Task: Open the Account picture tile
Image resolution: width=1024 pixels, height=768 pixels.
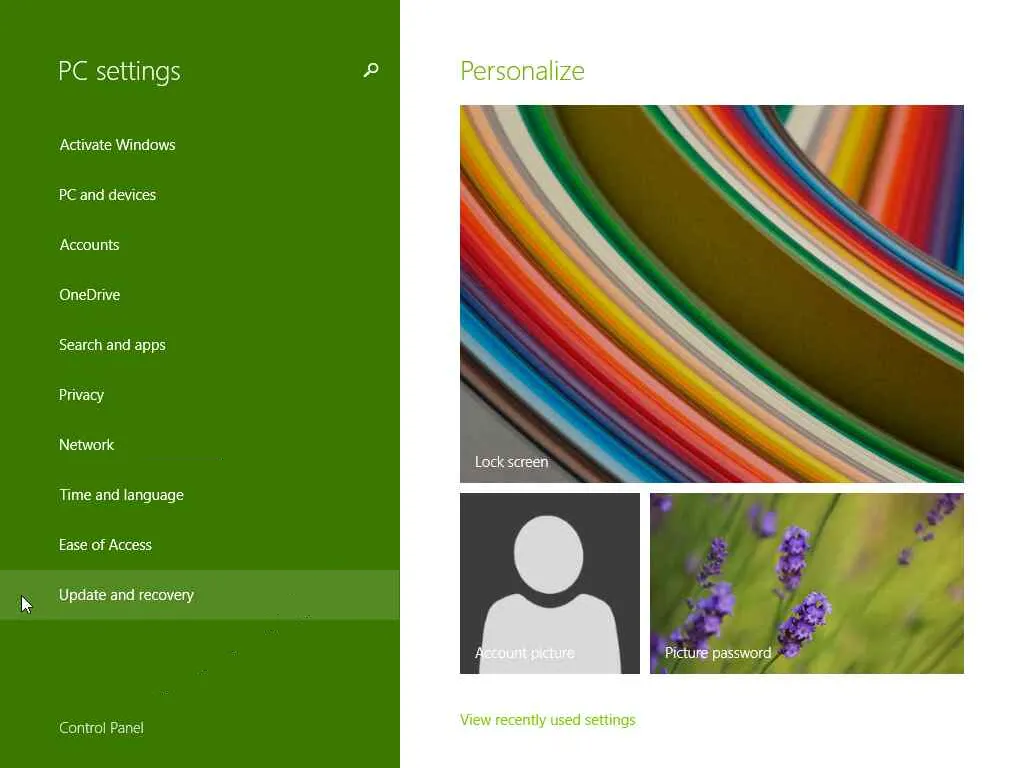Action: click(550, 583)
